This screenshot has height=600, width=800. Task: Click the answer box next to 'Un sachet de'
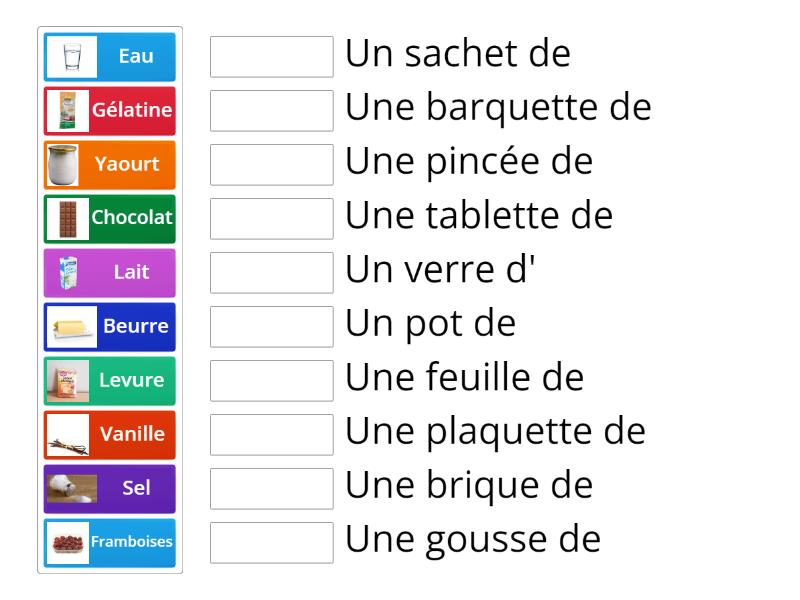pos(271,57)
